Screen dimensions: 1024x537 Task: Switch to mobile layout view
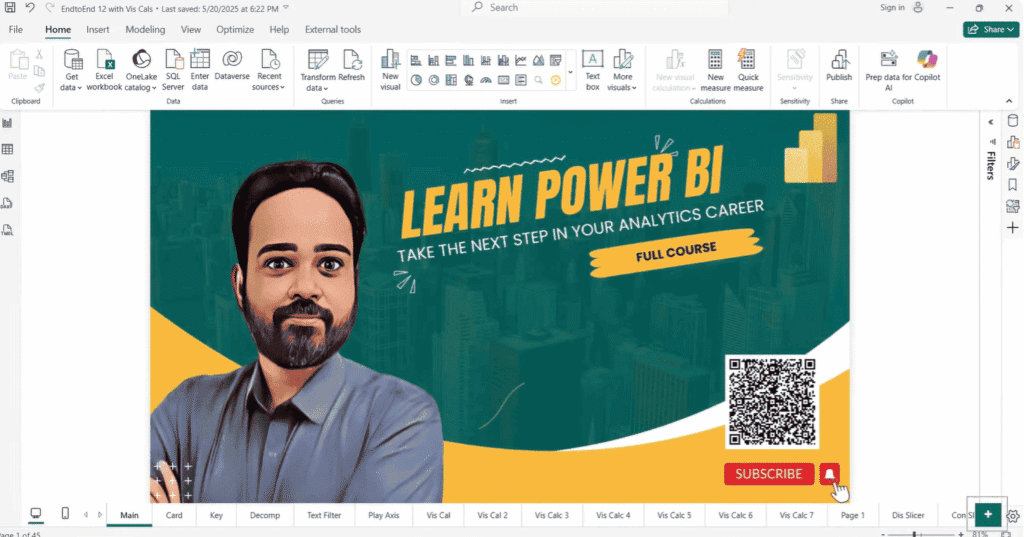[x=65, y=513]
